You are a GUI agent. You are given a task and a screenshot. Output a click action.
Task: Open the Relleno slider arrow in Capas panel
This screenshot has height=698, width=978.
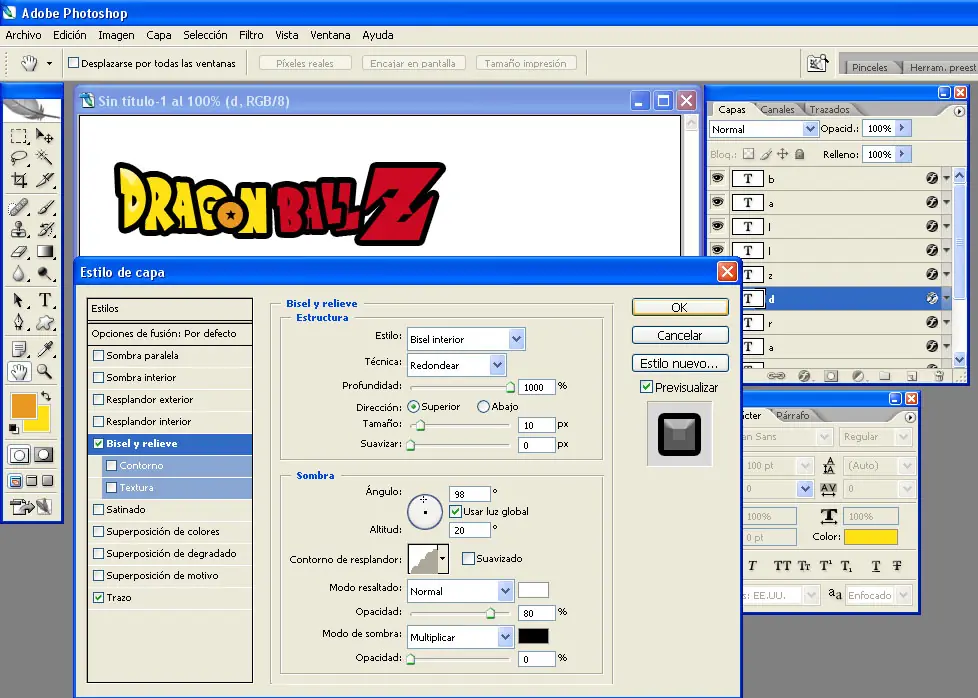click(902, 153)
